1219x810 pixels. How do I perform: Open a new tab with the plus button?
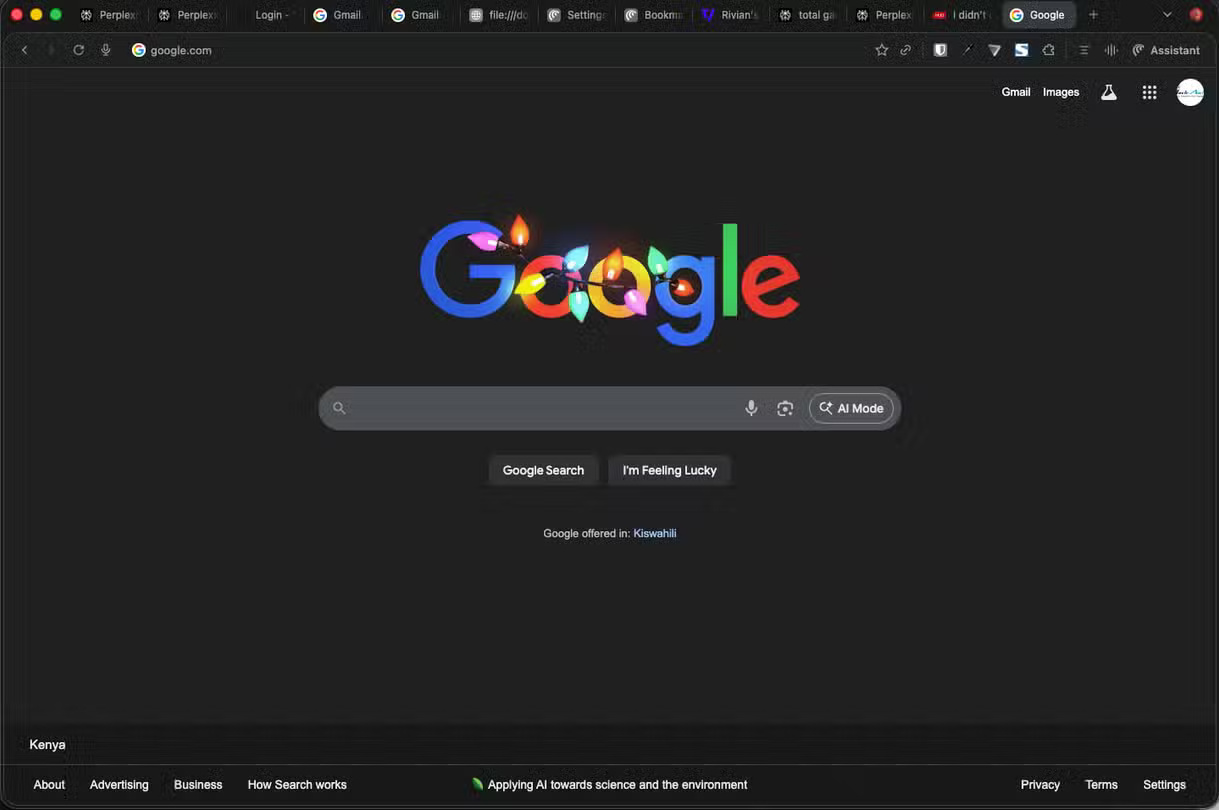point(1092,14)
